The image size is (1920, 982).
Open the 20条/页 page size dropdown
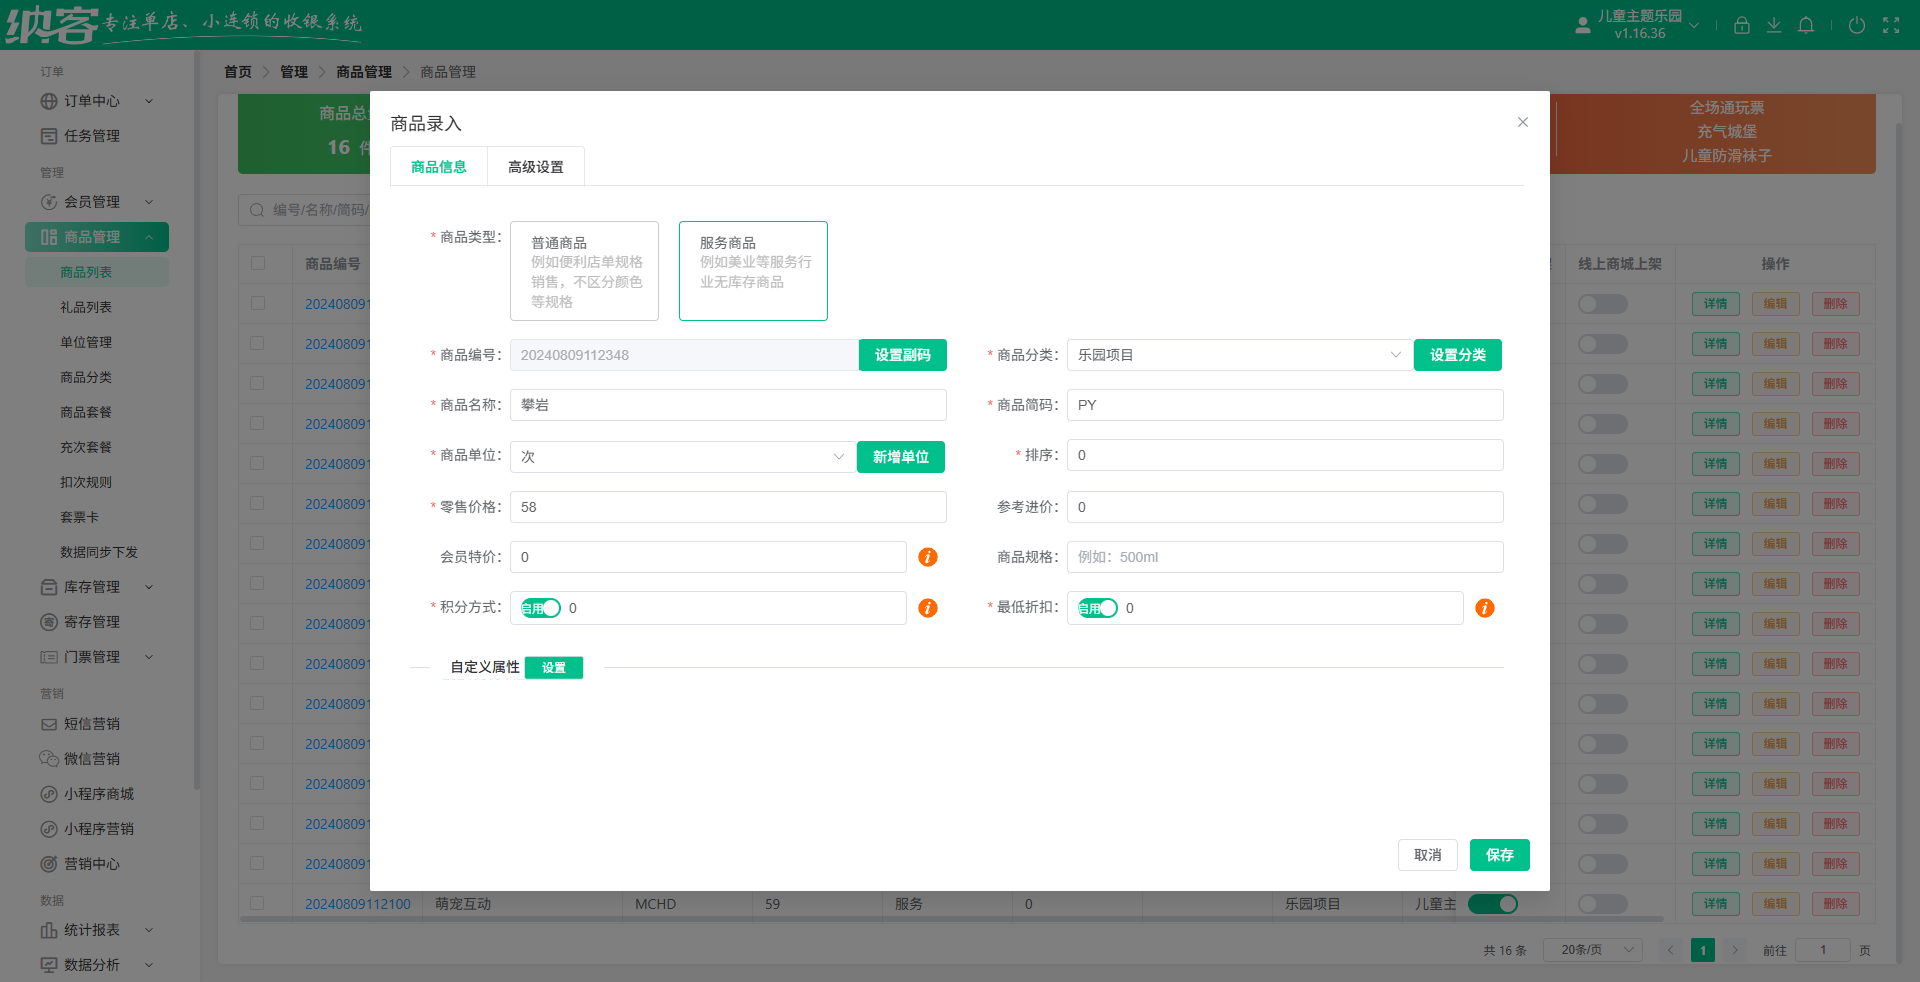coord(1593,950)
